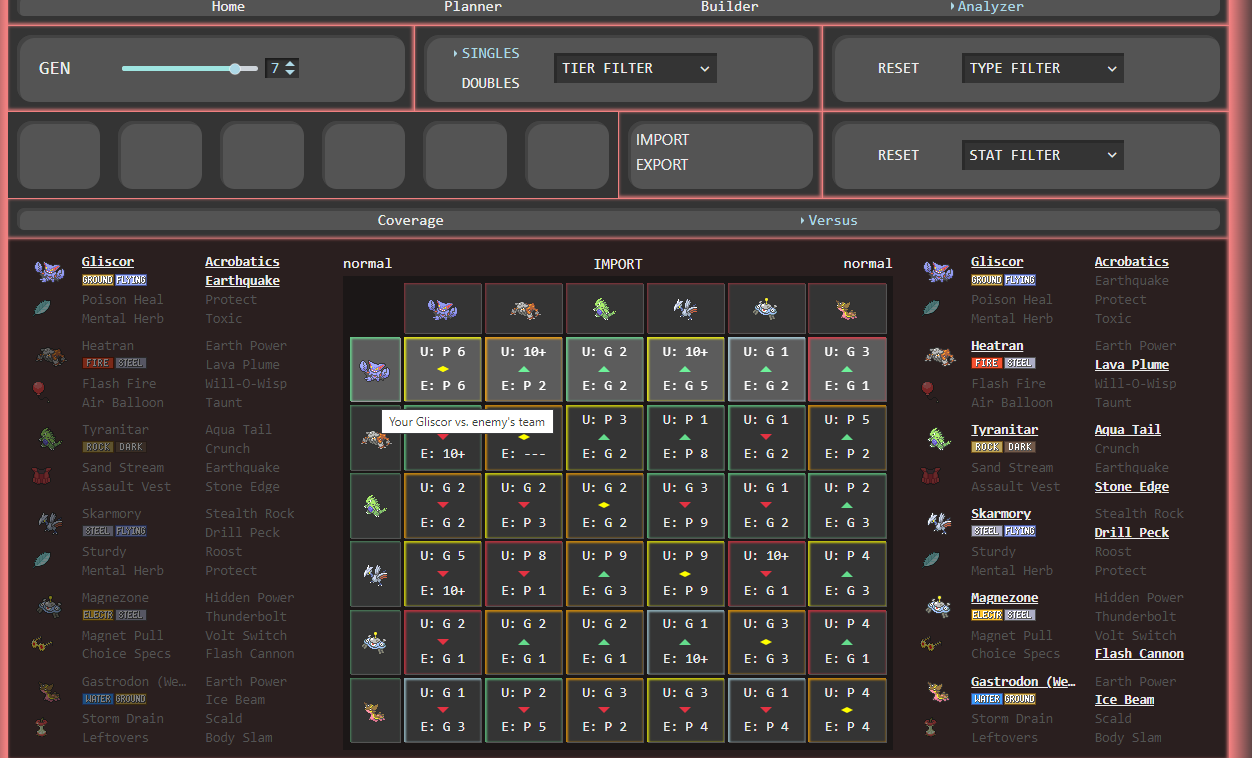Screen dimensions: 1252x758
Task: Click Skarmory sprite in right enemy list
Action: click(x=938, y=523)
